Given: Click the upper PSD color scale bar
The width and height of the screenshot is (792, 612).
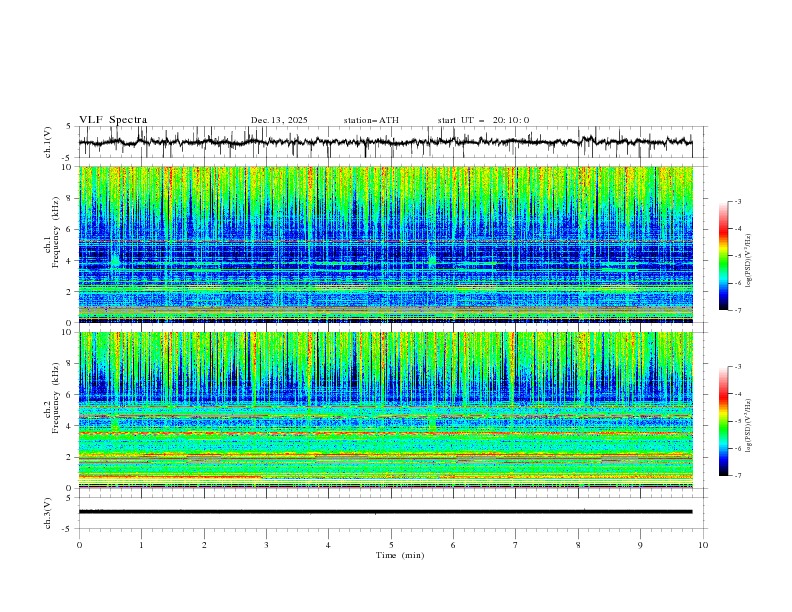Looking at the screenshot, I should 723,256.
